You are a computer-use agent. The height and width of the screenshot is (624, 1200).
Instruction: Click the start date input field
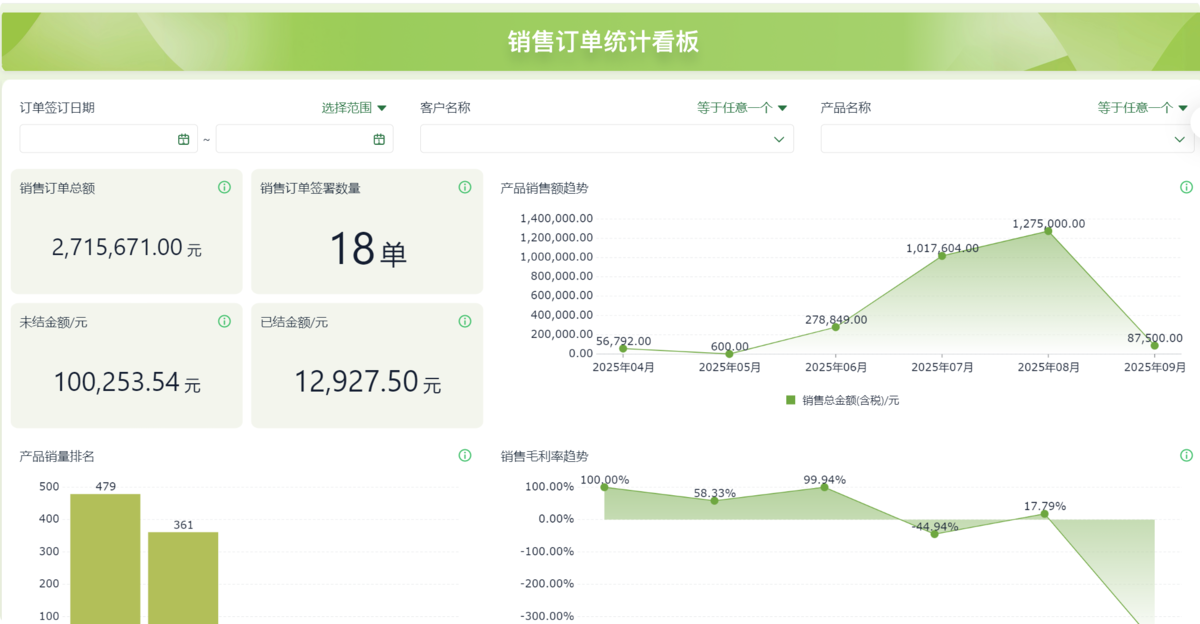click(x=108, y=139)
